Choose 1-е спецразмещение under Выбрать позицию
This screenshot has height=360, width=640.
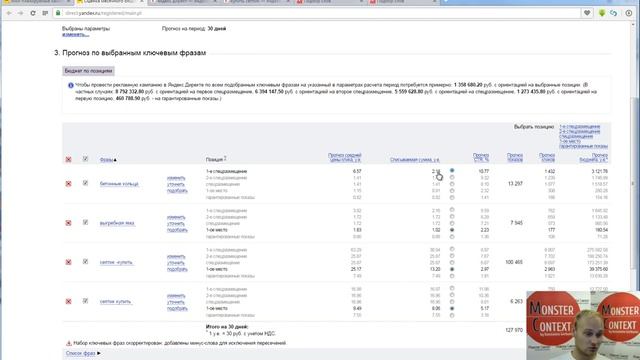(579, 127)
